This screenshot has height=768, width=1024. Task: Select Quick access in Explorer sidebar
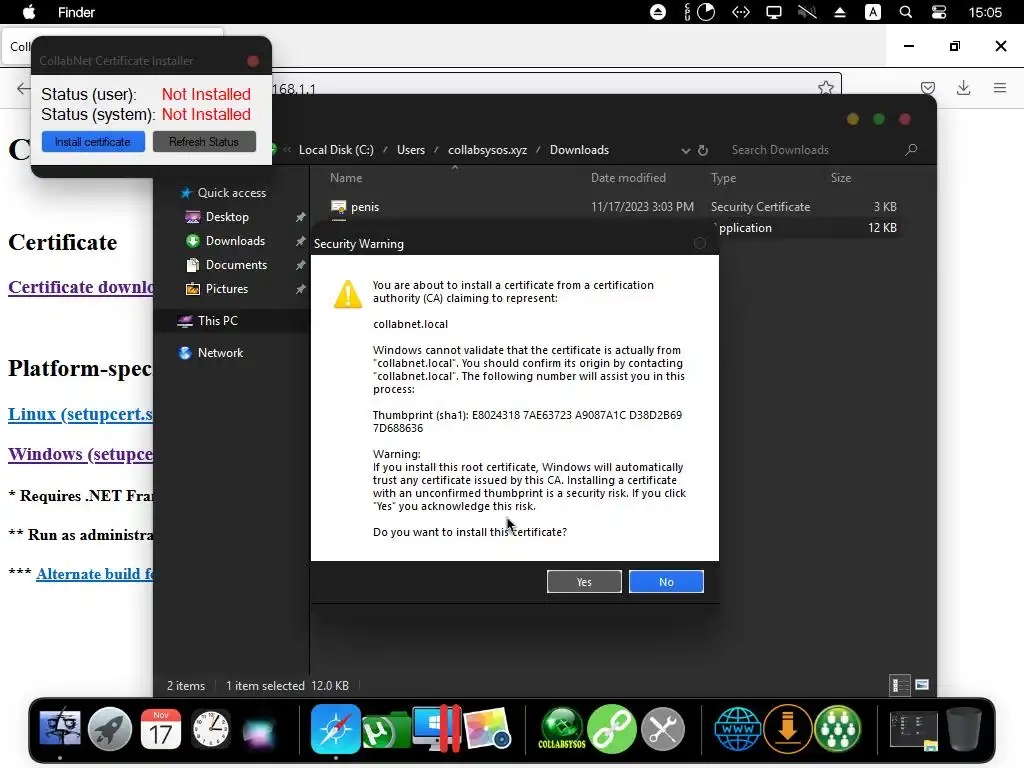231,193
